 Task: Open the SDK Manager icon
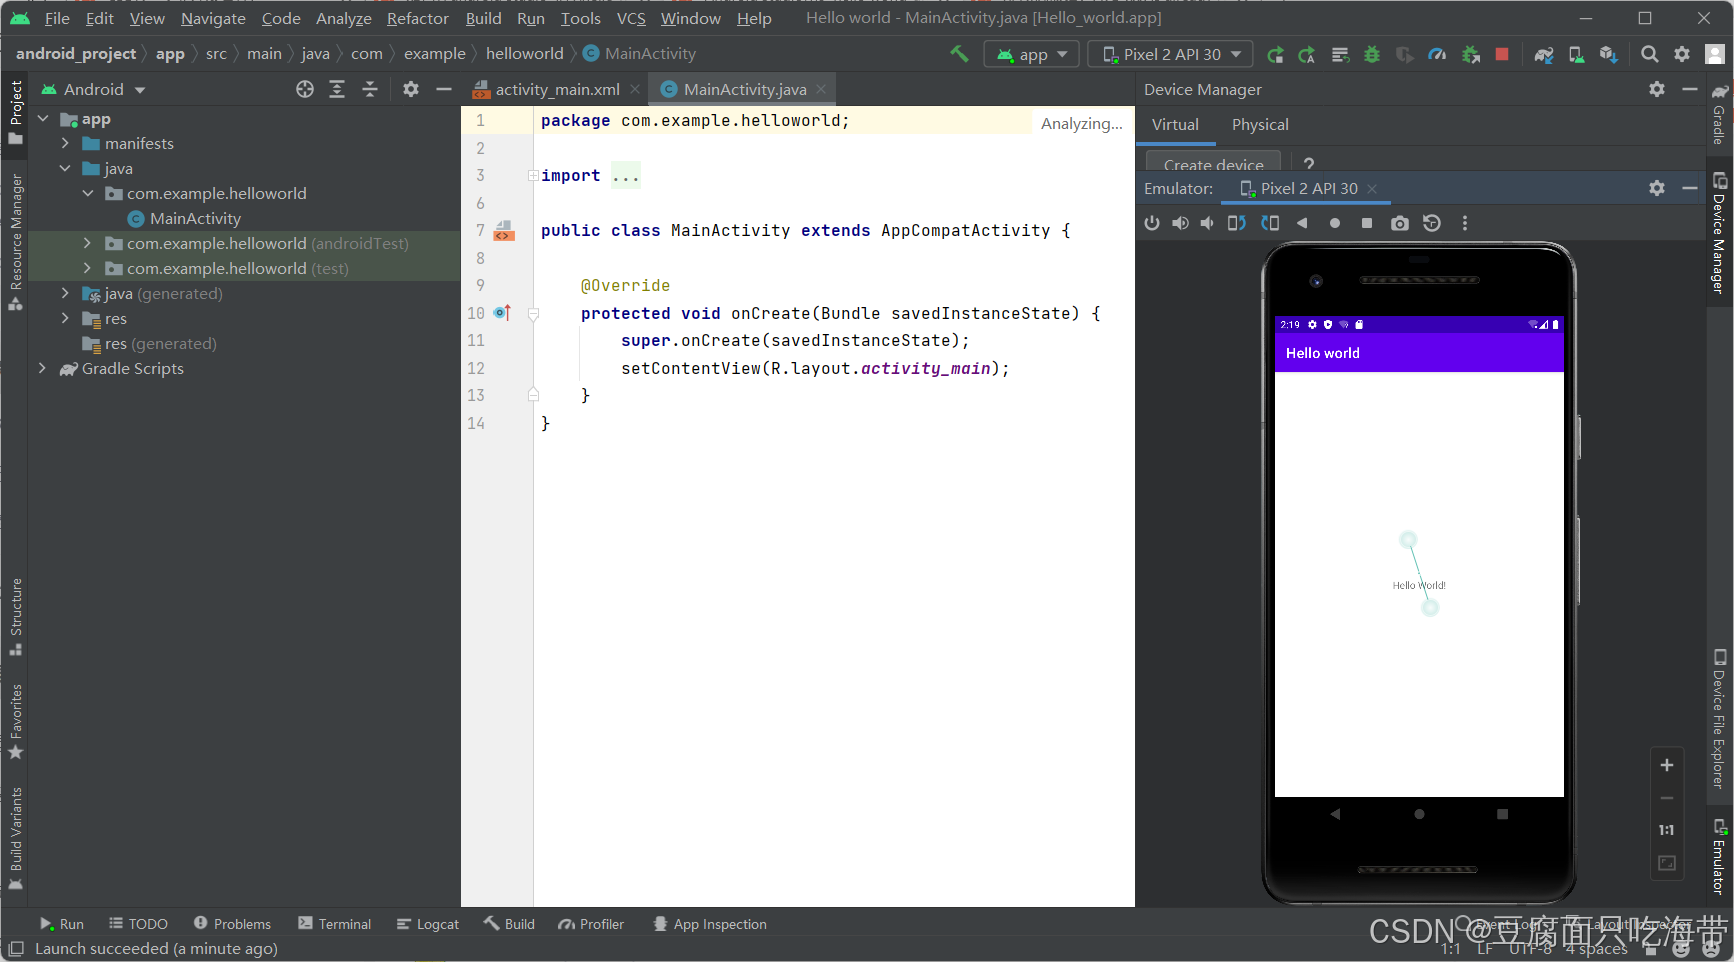click(1608, 55)
